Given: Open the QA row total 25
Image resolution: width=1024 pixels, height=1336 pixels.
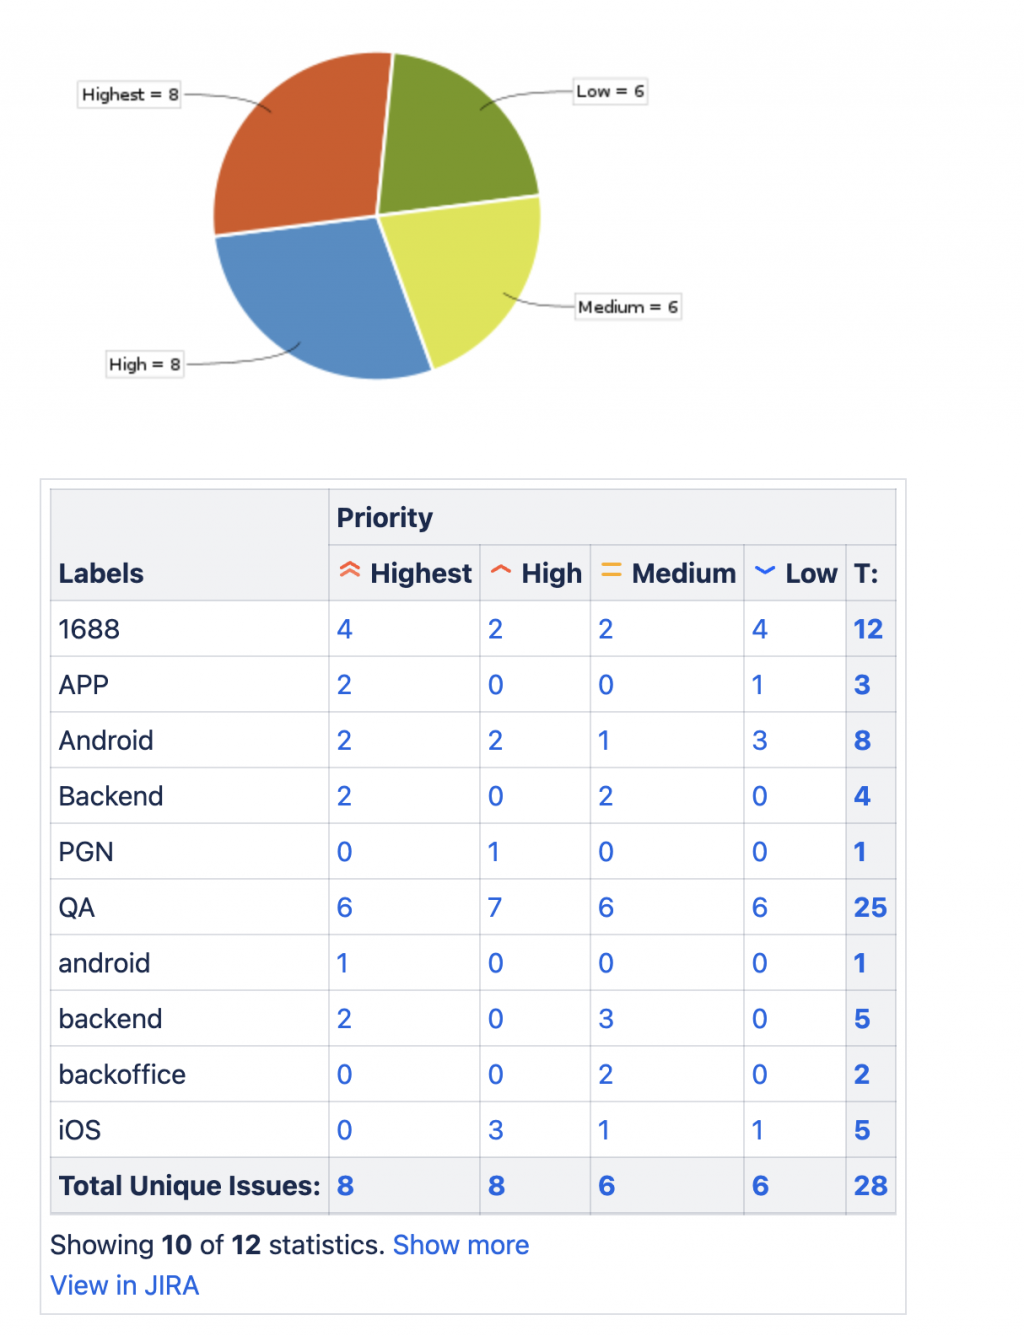Looking at the screenshot, I should click(870, 908).
